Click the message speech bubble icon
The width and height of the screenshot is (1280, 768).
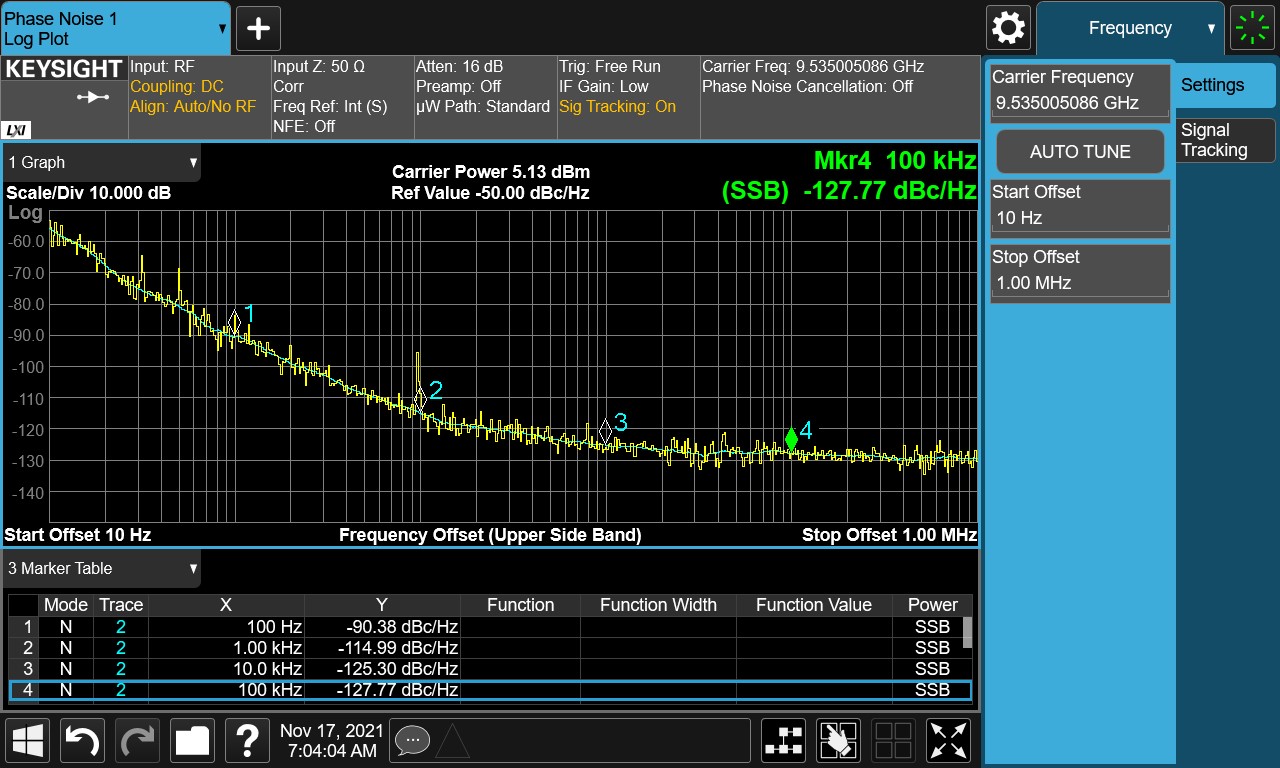[x=412, y=741]
